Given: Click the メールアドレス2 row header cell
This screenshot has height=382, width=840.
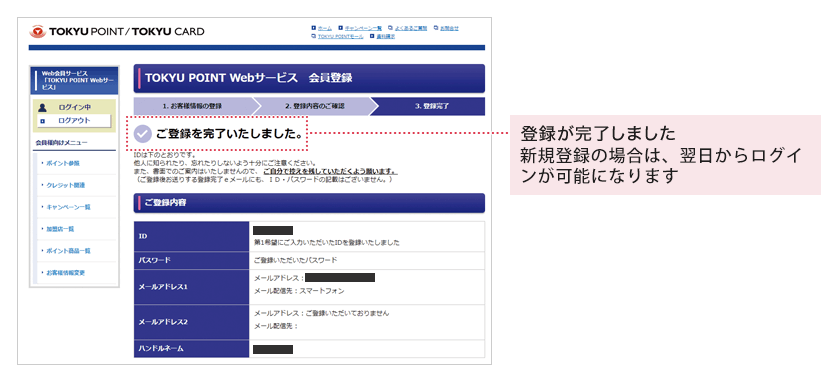Looking at the screenshot, I should (x=192, y=322).
